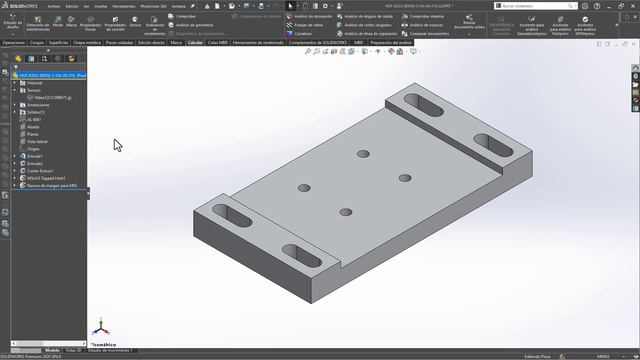Click Comprobar simetría
This screenshot has width=640, height=360.
423,16
